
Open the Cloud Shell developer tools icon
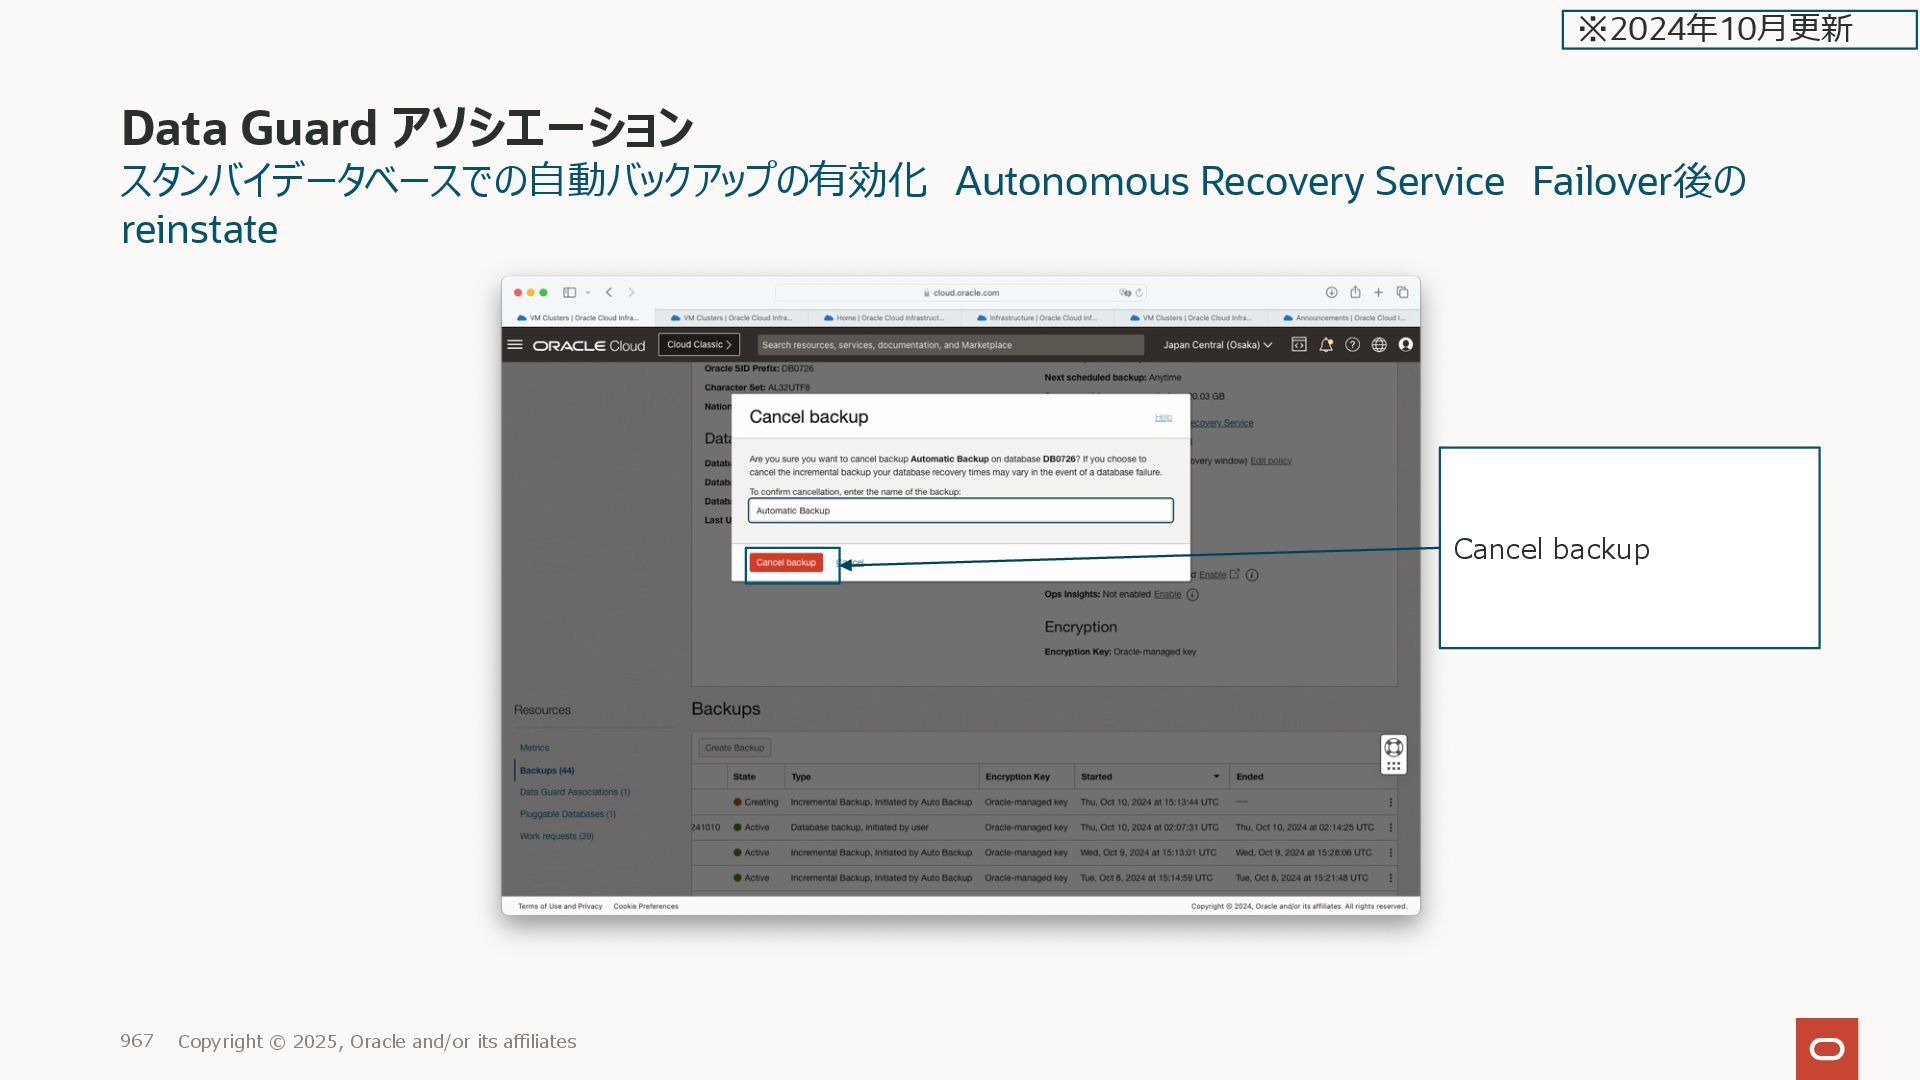pos(1299,345)
